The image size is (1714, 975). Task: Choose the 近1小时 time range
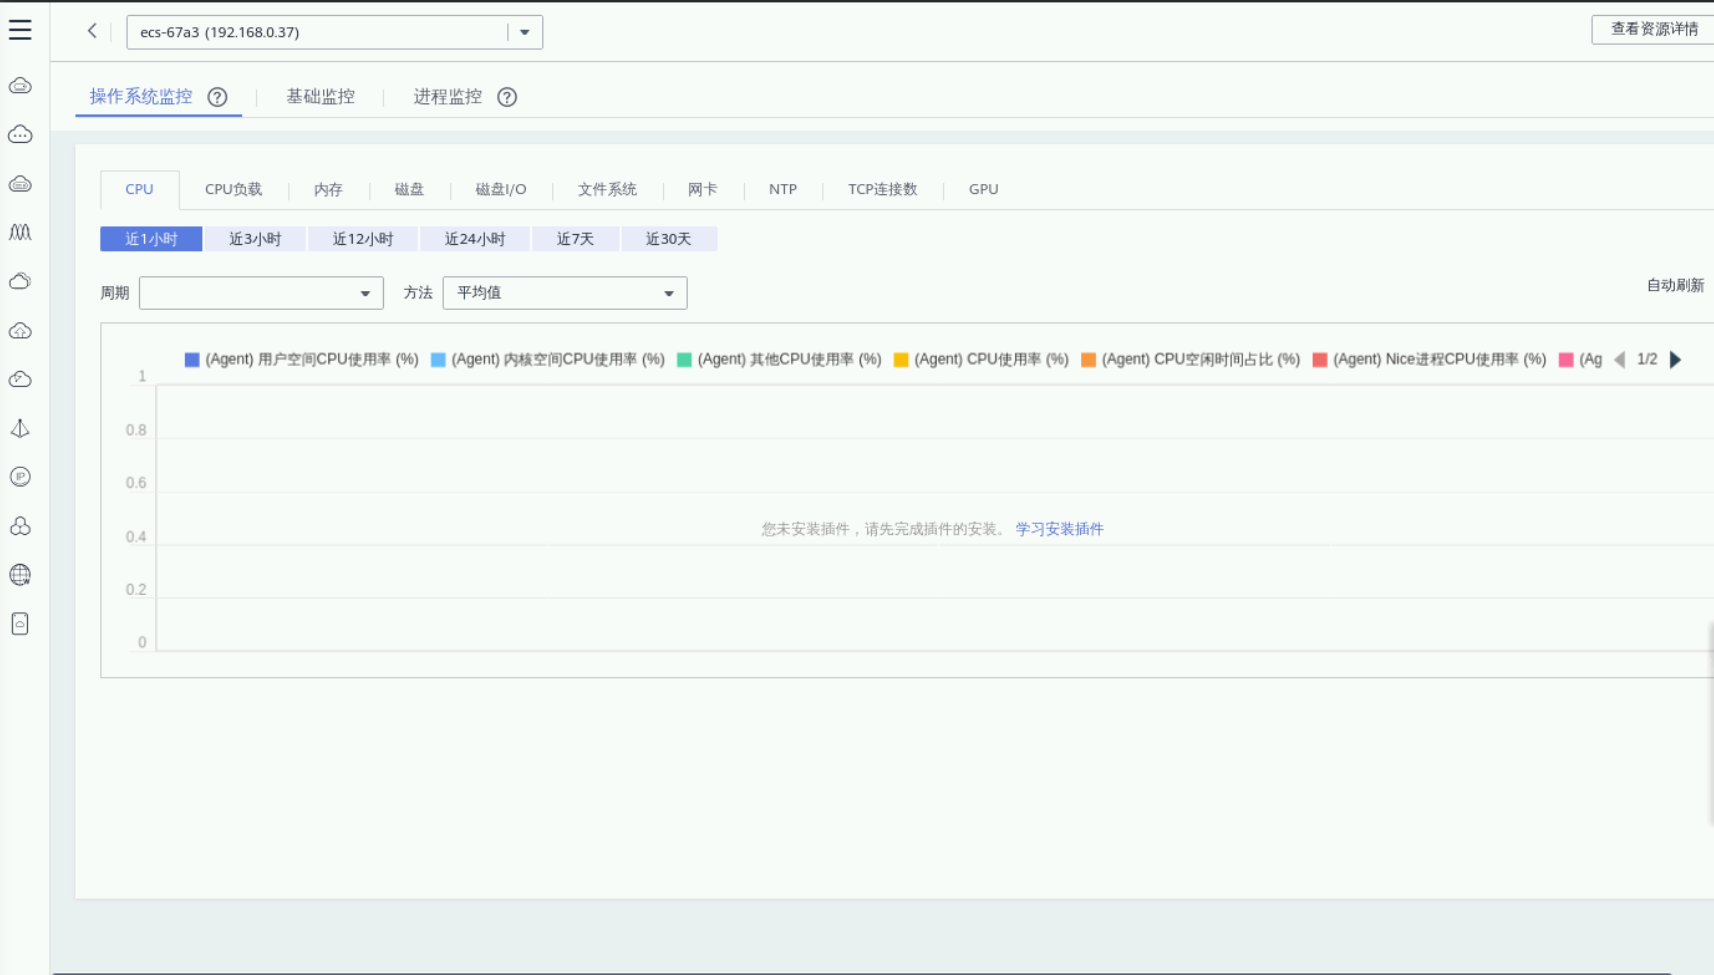point(151,239)
